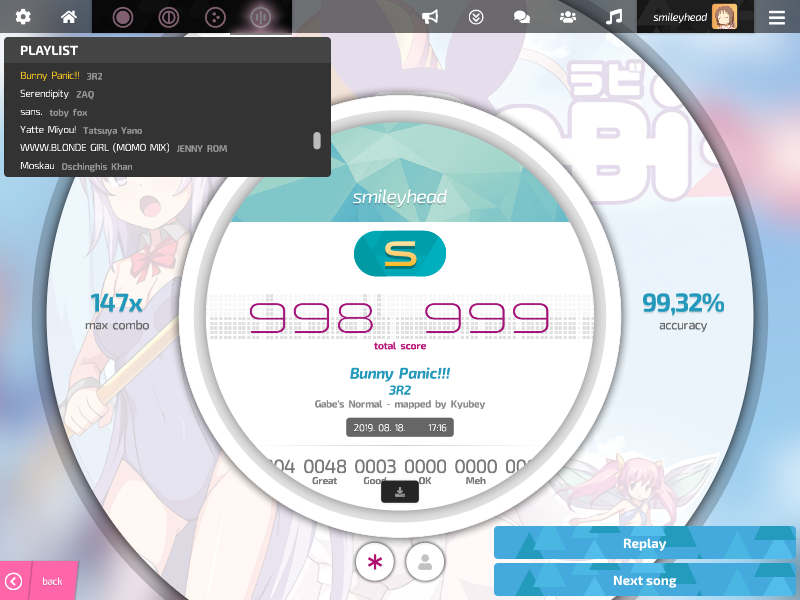Click the Replay button
The height and width of the screenshot is (600, 800).
point(644,543)
